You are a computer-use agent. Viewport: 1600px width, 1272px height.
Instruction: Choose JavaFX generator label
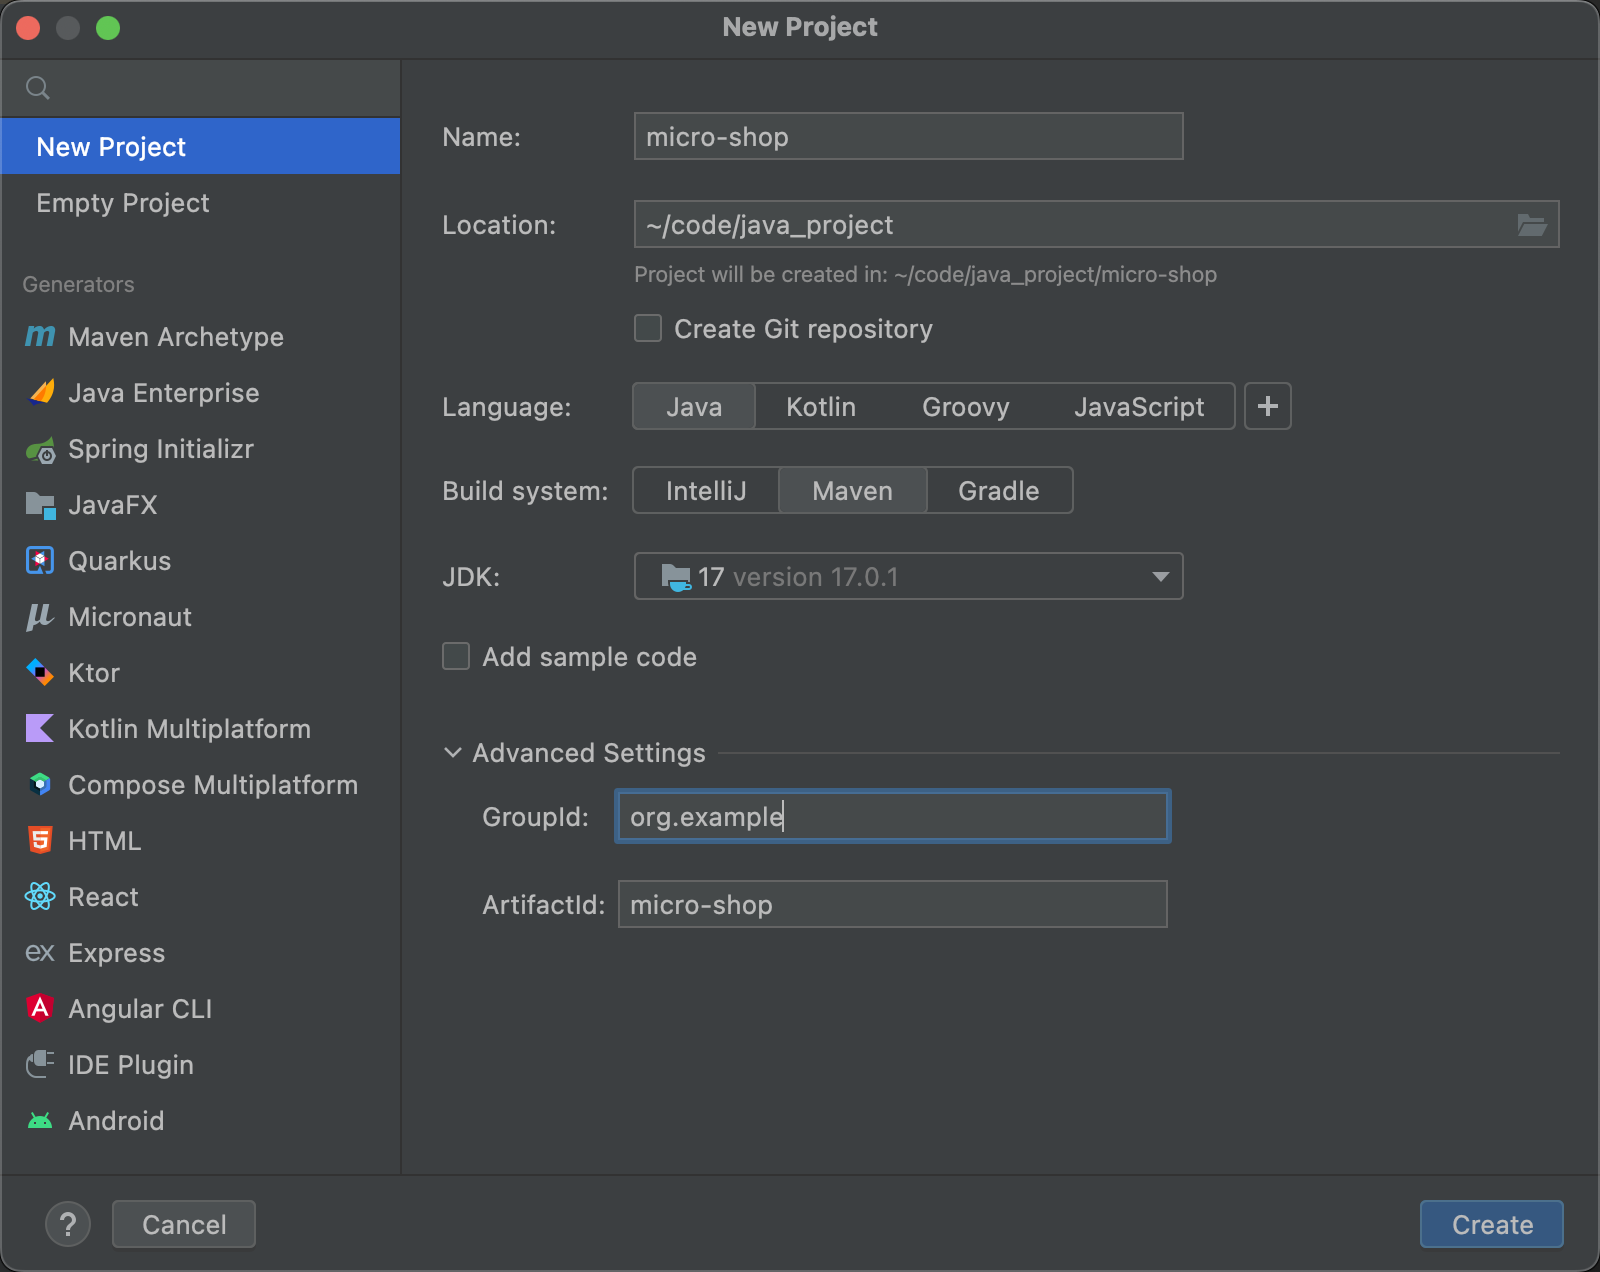[x=113, y=505]
